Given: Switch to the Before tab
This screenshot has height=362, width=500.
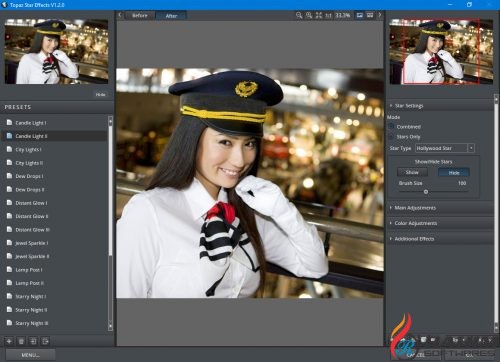Looking at the screenshot, I should pos(140,15).
